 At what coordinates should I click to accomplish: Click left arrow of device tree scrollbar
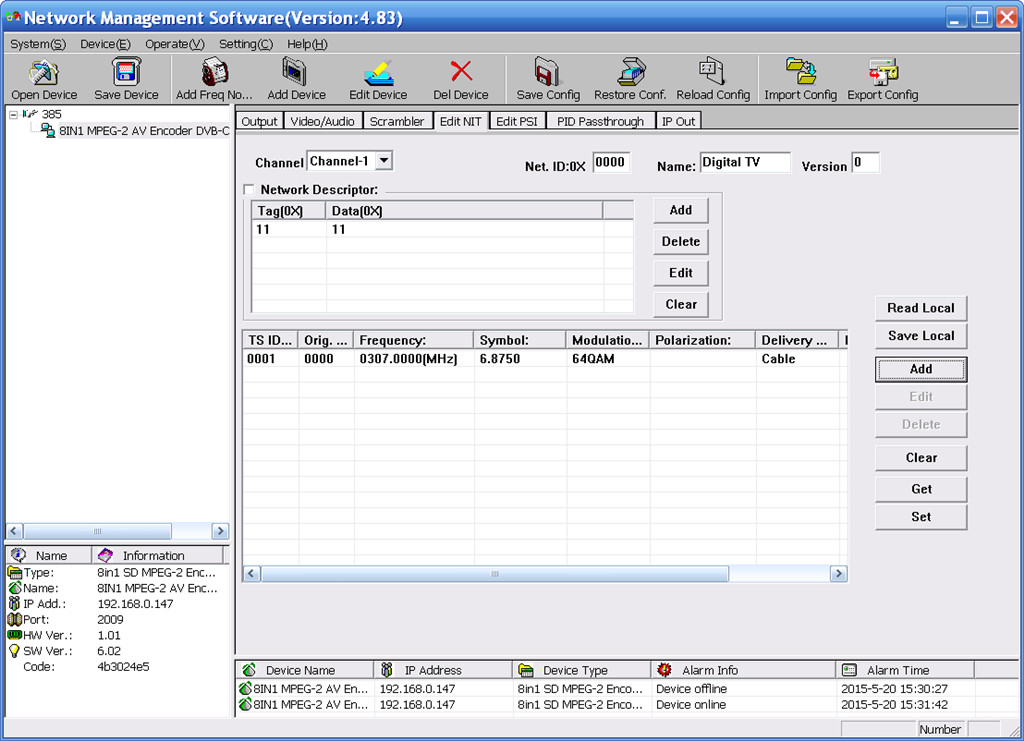(14, 531)
